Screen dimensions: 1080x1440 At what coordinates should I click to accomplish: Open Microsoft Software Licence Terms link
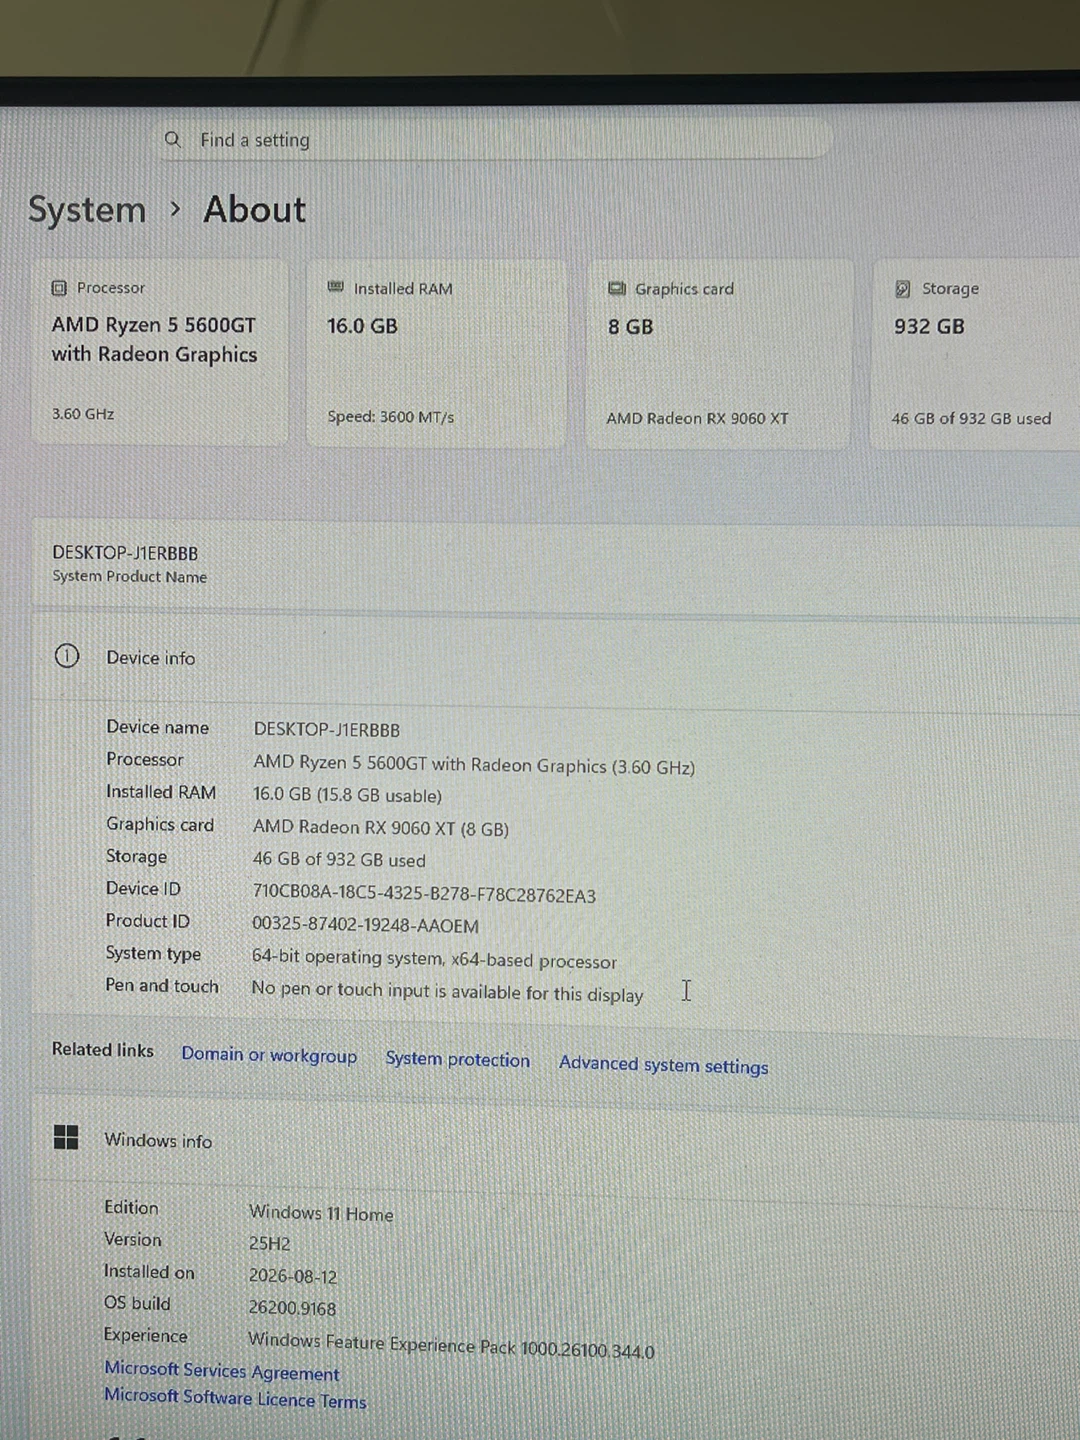(x=236, y=1398)
